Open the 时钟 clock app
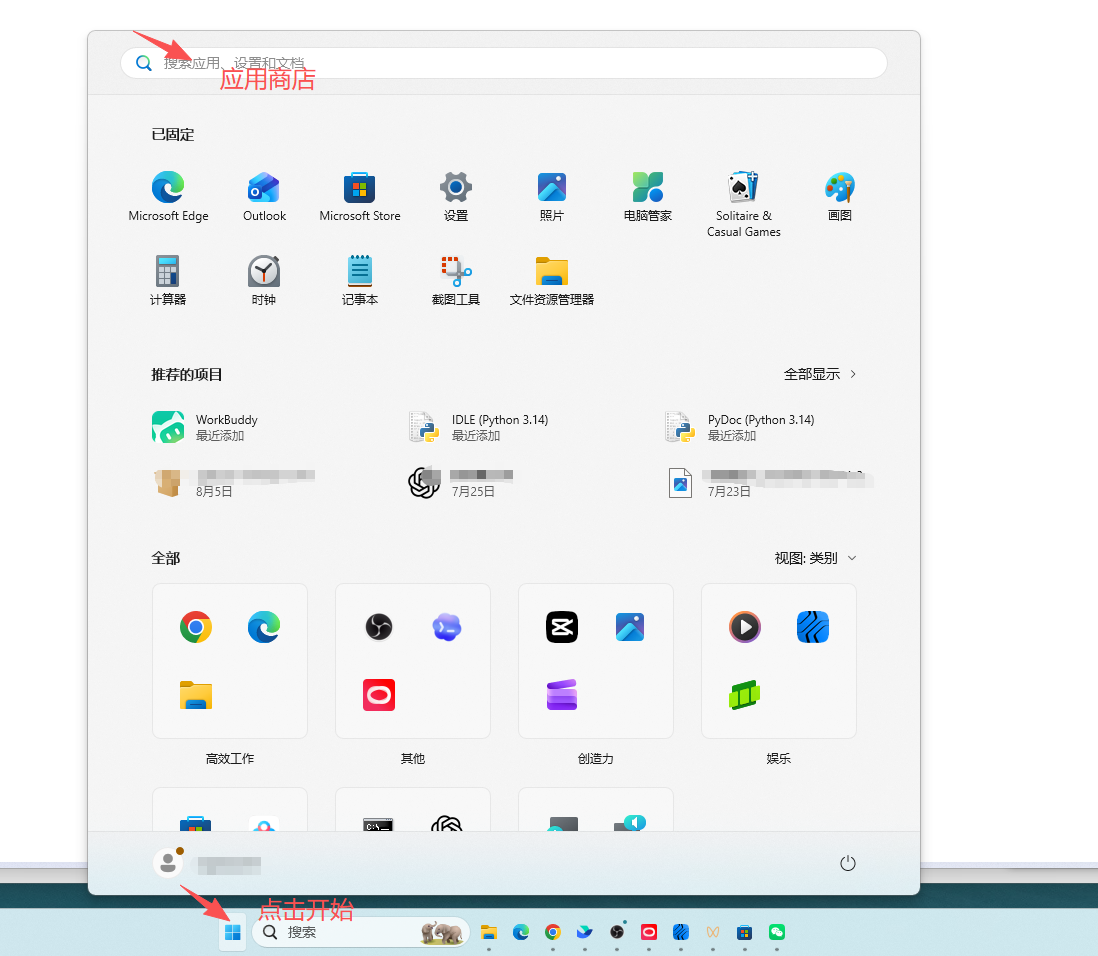This screenshot has width=1098, height=956. 264,281
